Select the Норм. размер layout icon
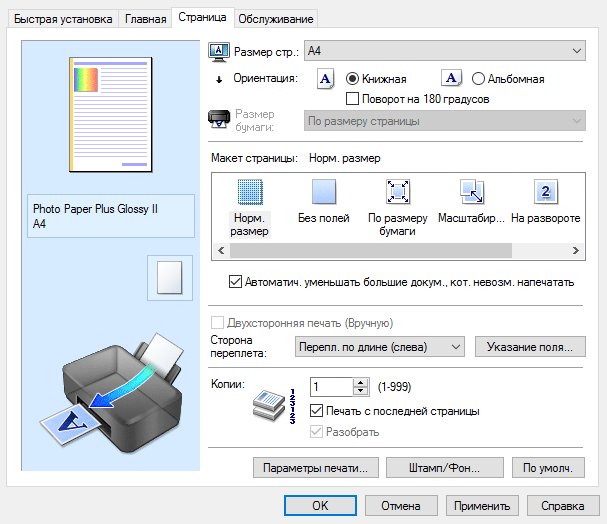Image resolution: width=607 pixels, height=524 pixels. (x=250, y=192)
